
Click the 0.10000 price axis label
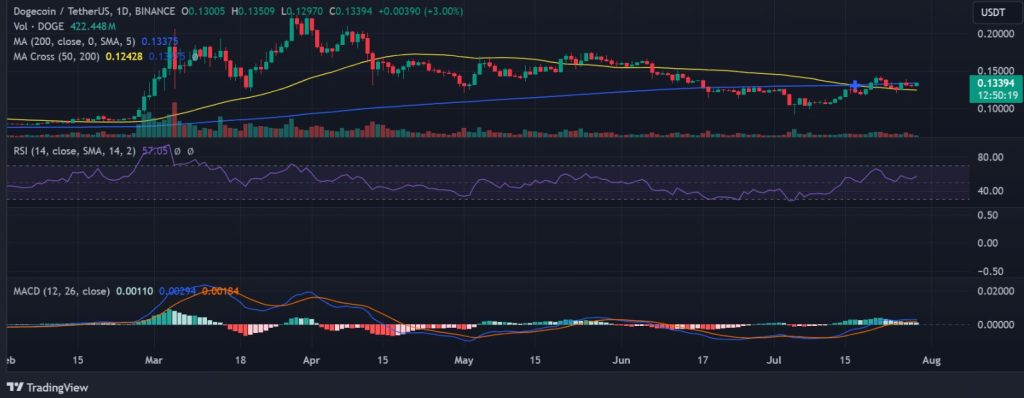coord(995,109)
